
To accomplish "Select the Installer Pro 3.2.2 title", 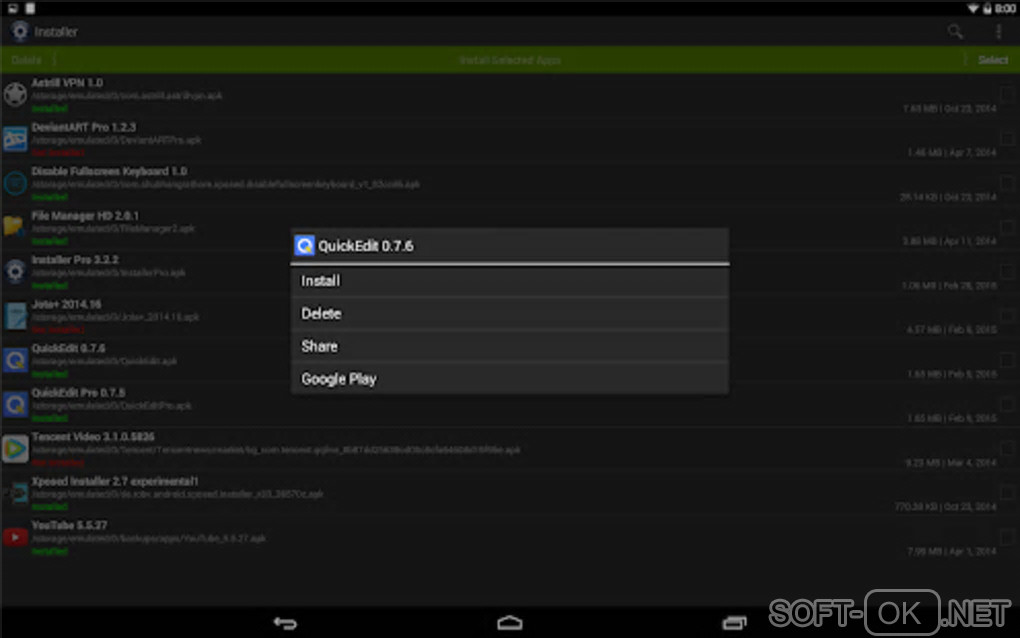I will (x=75, y=260).
